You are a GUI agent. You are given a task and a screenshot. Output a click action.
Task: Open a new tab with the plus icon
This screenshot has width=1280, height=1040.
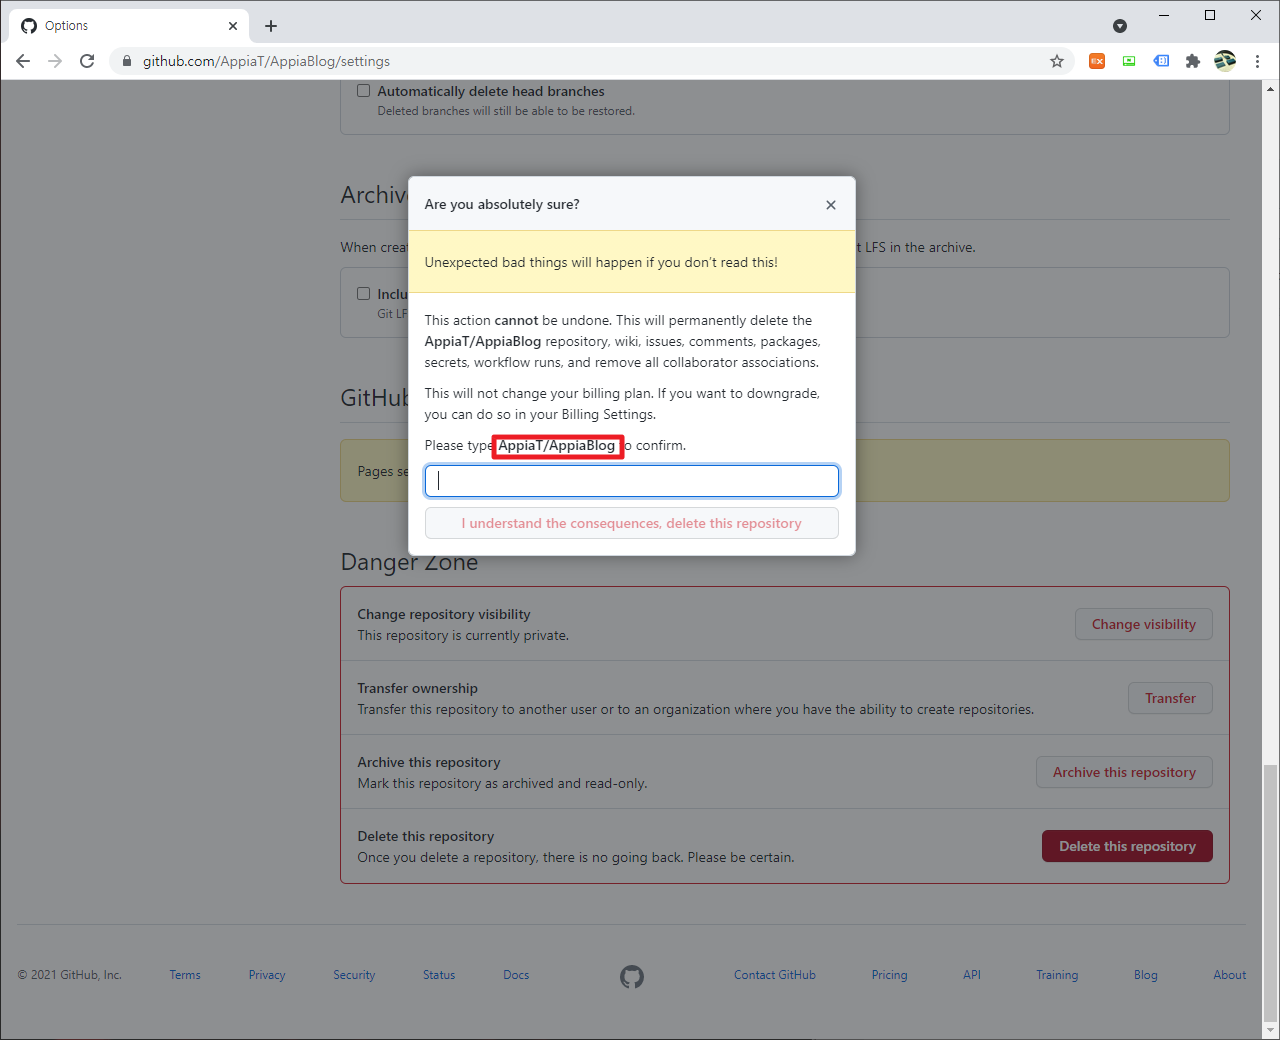coord(271,26)
